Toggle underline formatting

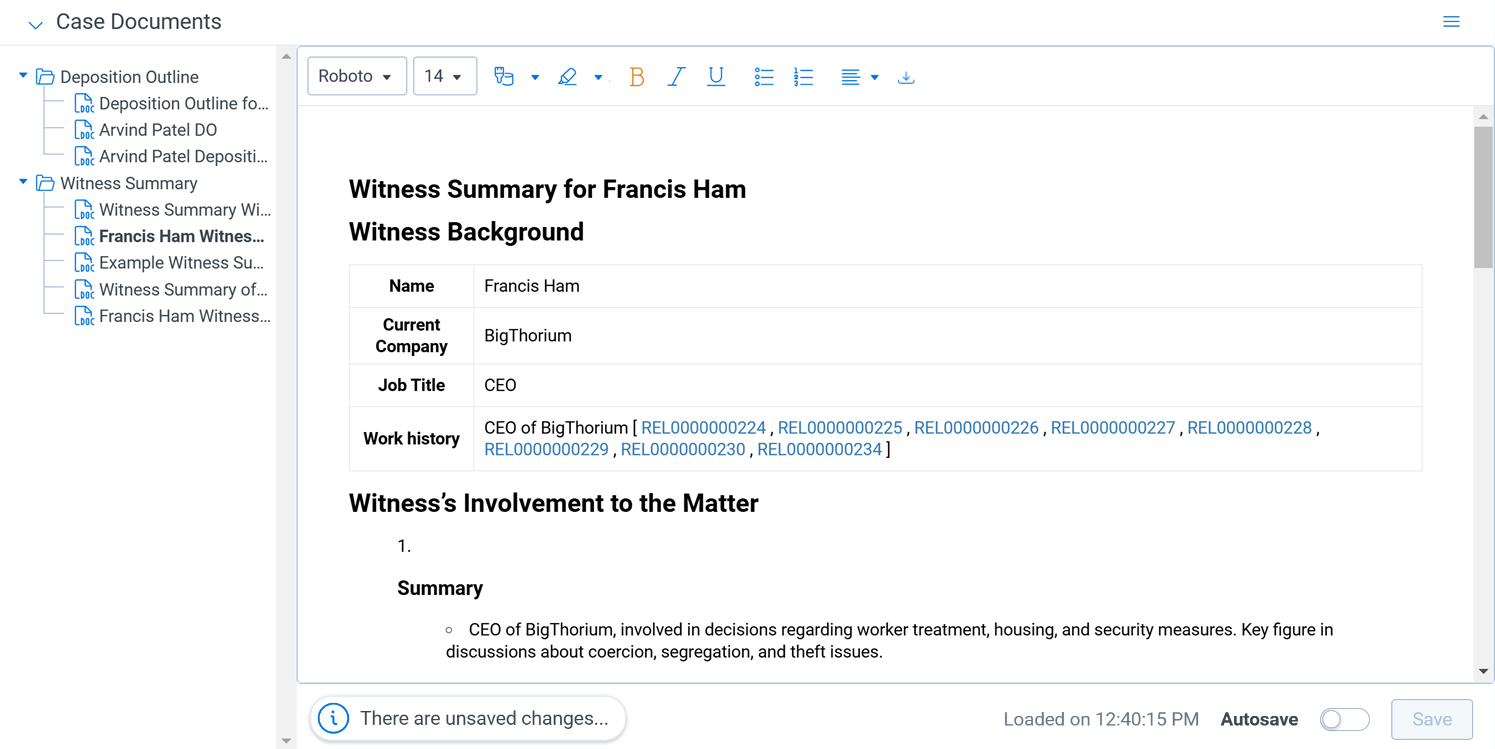[716, 77]
